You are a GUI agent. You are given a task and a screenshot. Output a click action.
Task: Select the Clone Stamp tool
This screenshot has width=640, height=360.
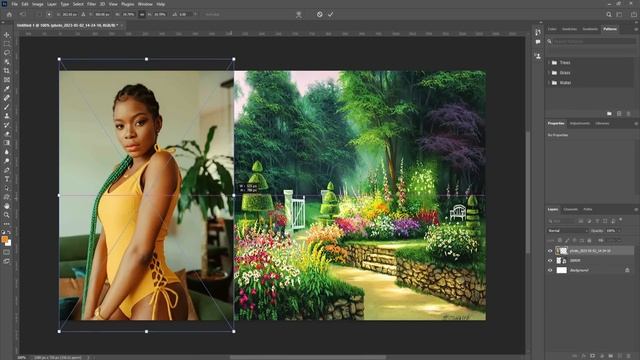point(7,116)
